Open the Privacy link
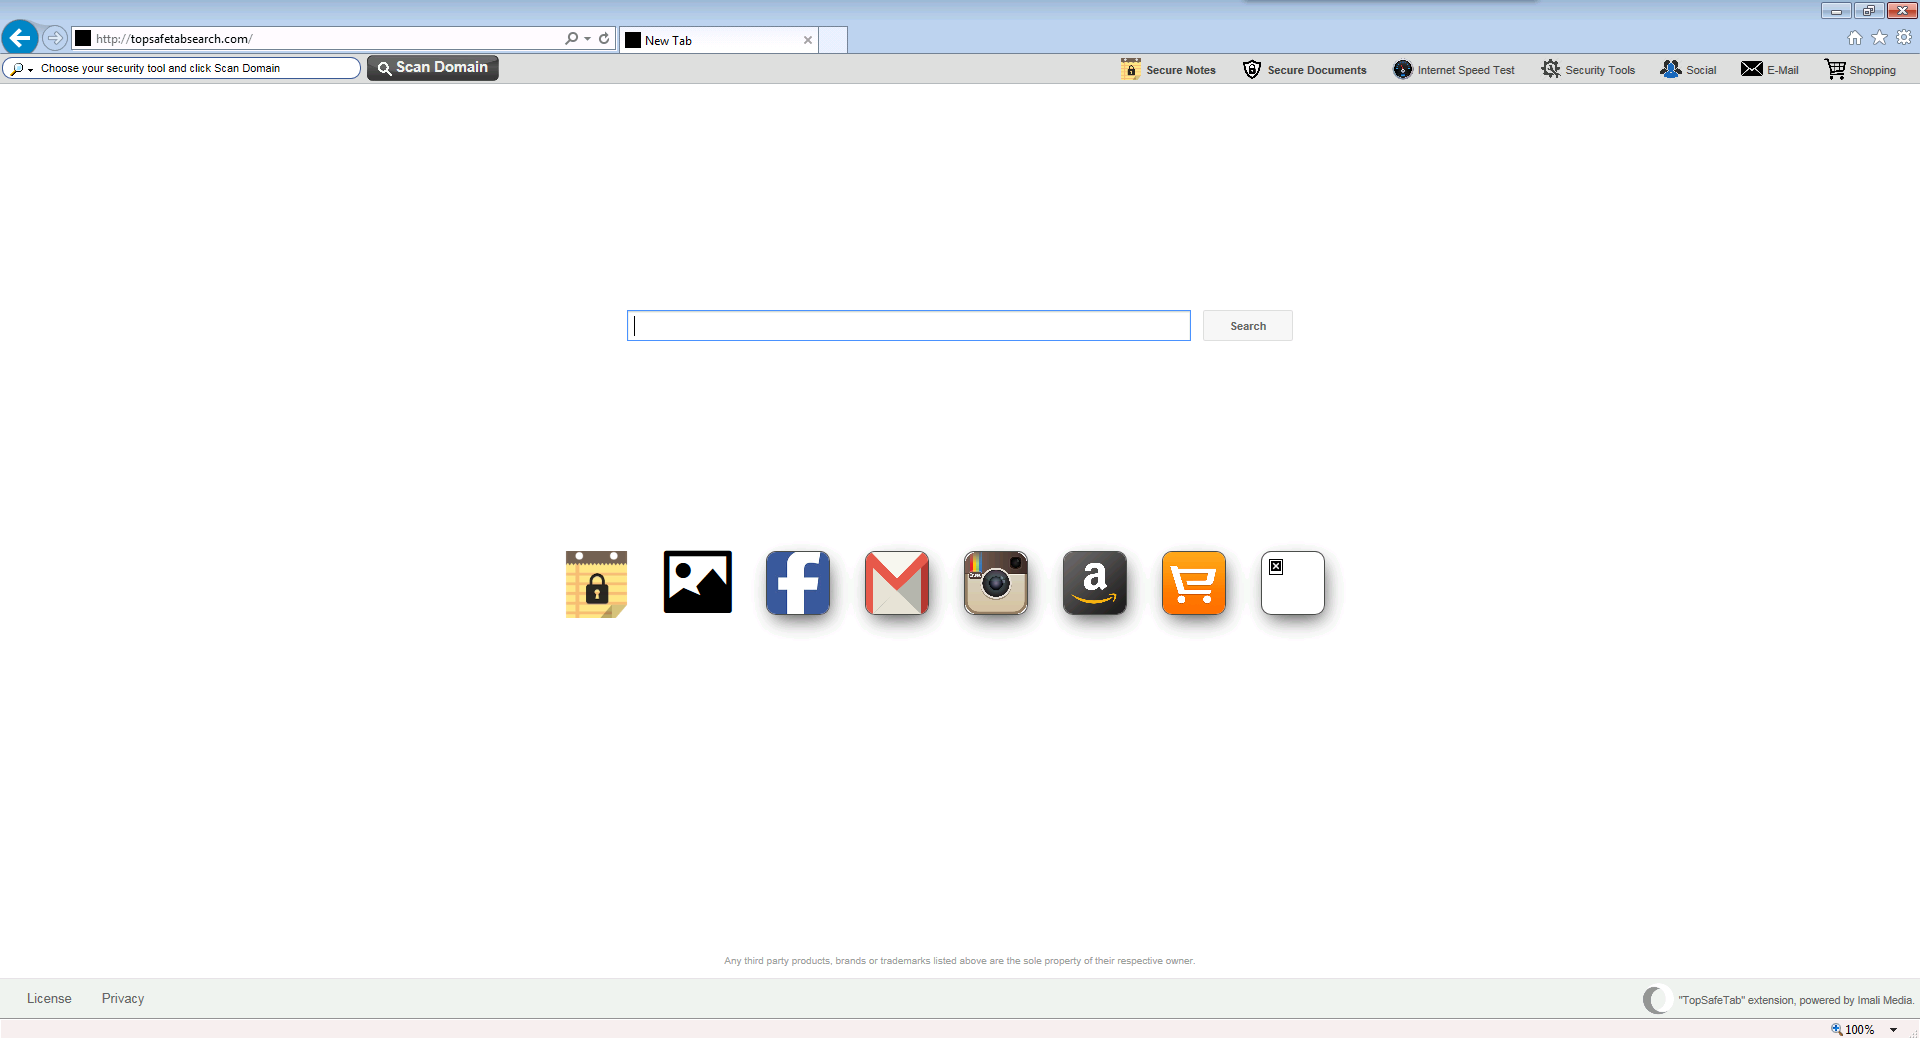The image size is (1920, 1038). coord(123,998)
